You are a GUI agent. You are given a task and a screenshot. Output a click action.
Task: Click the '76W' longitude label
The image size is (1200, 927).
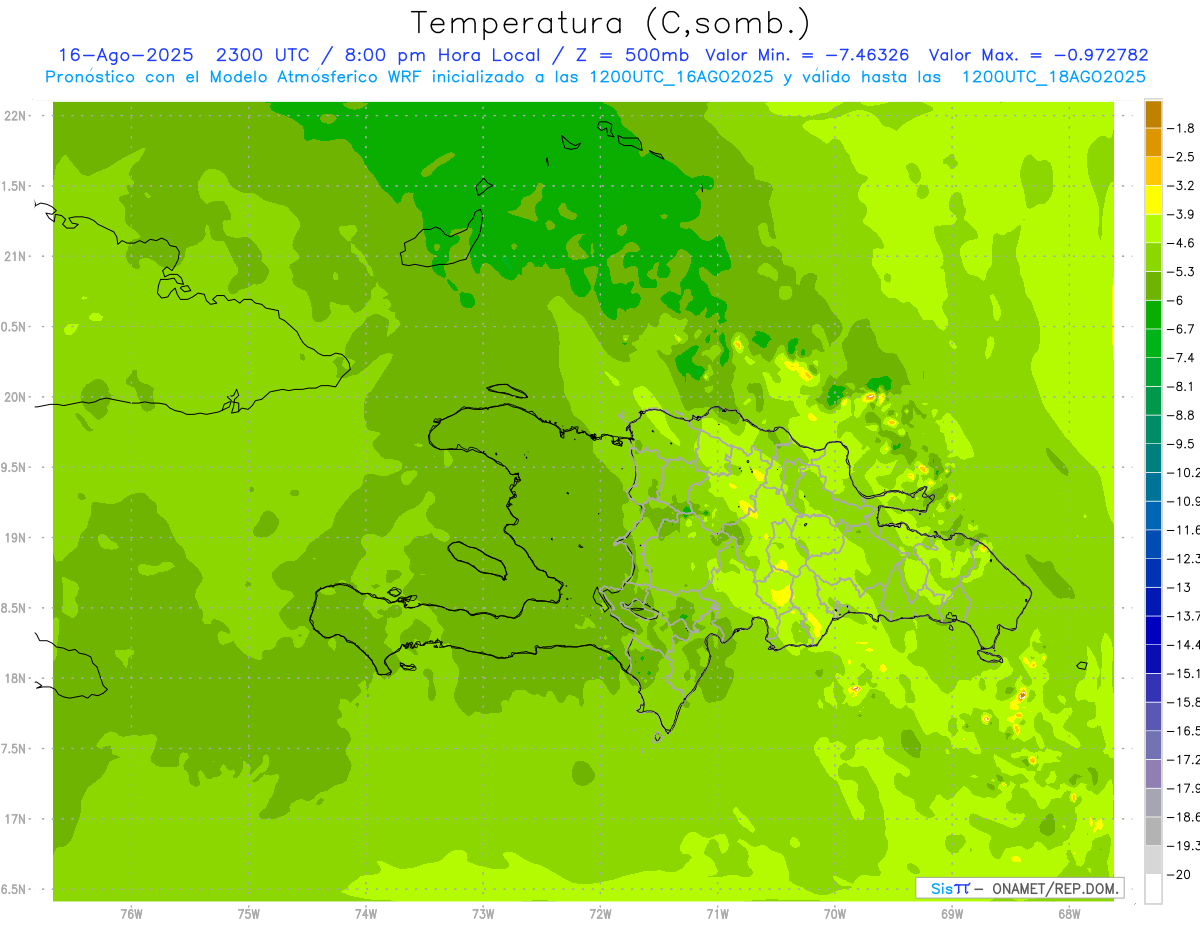pyautogui.click(x=131, y=913)
